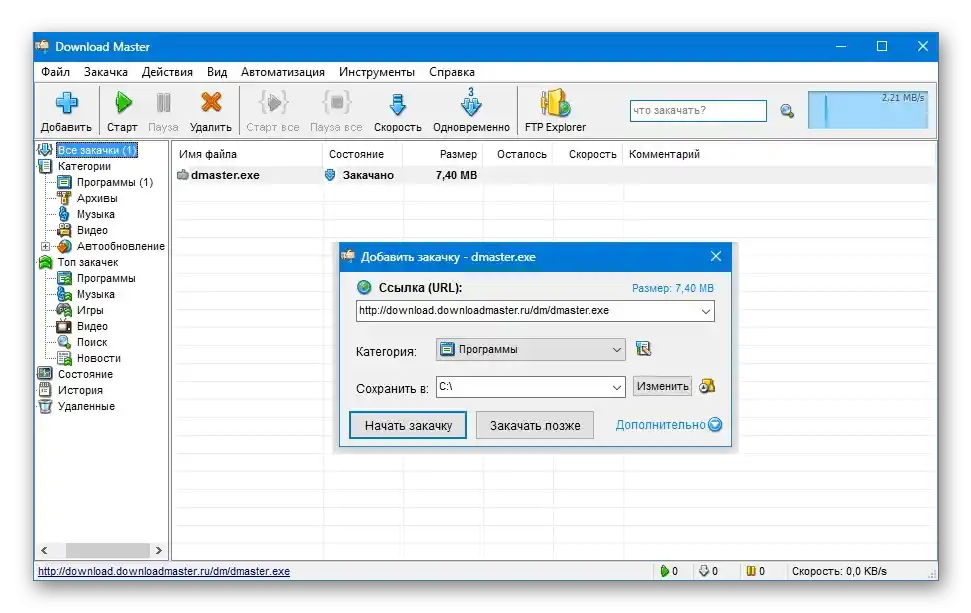Image resolution: width=971 pixels, height=613 pixels.
Task: Select Видео under Категории
Action: coord(92,230)
